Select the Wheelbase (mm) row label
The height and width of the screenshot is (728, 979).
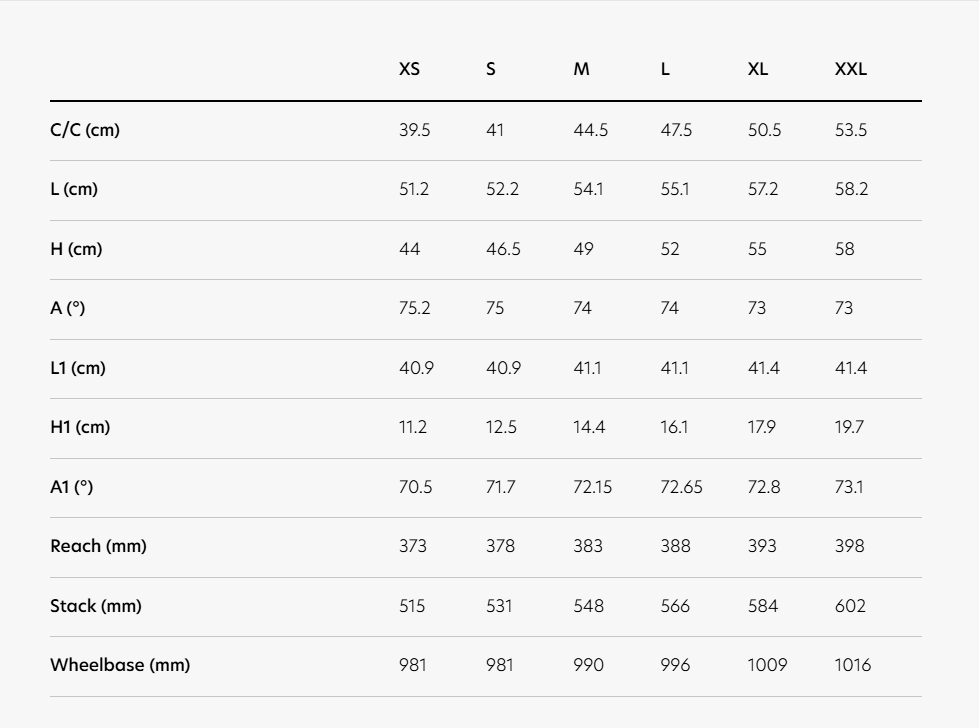pos(120,665)
